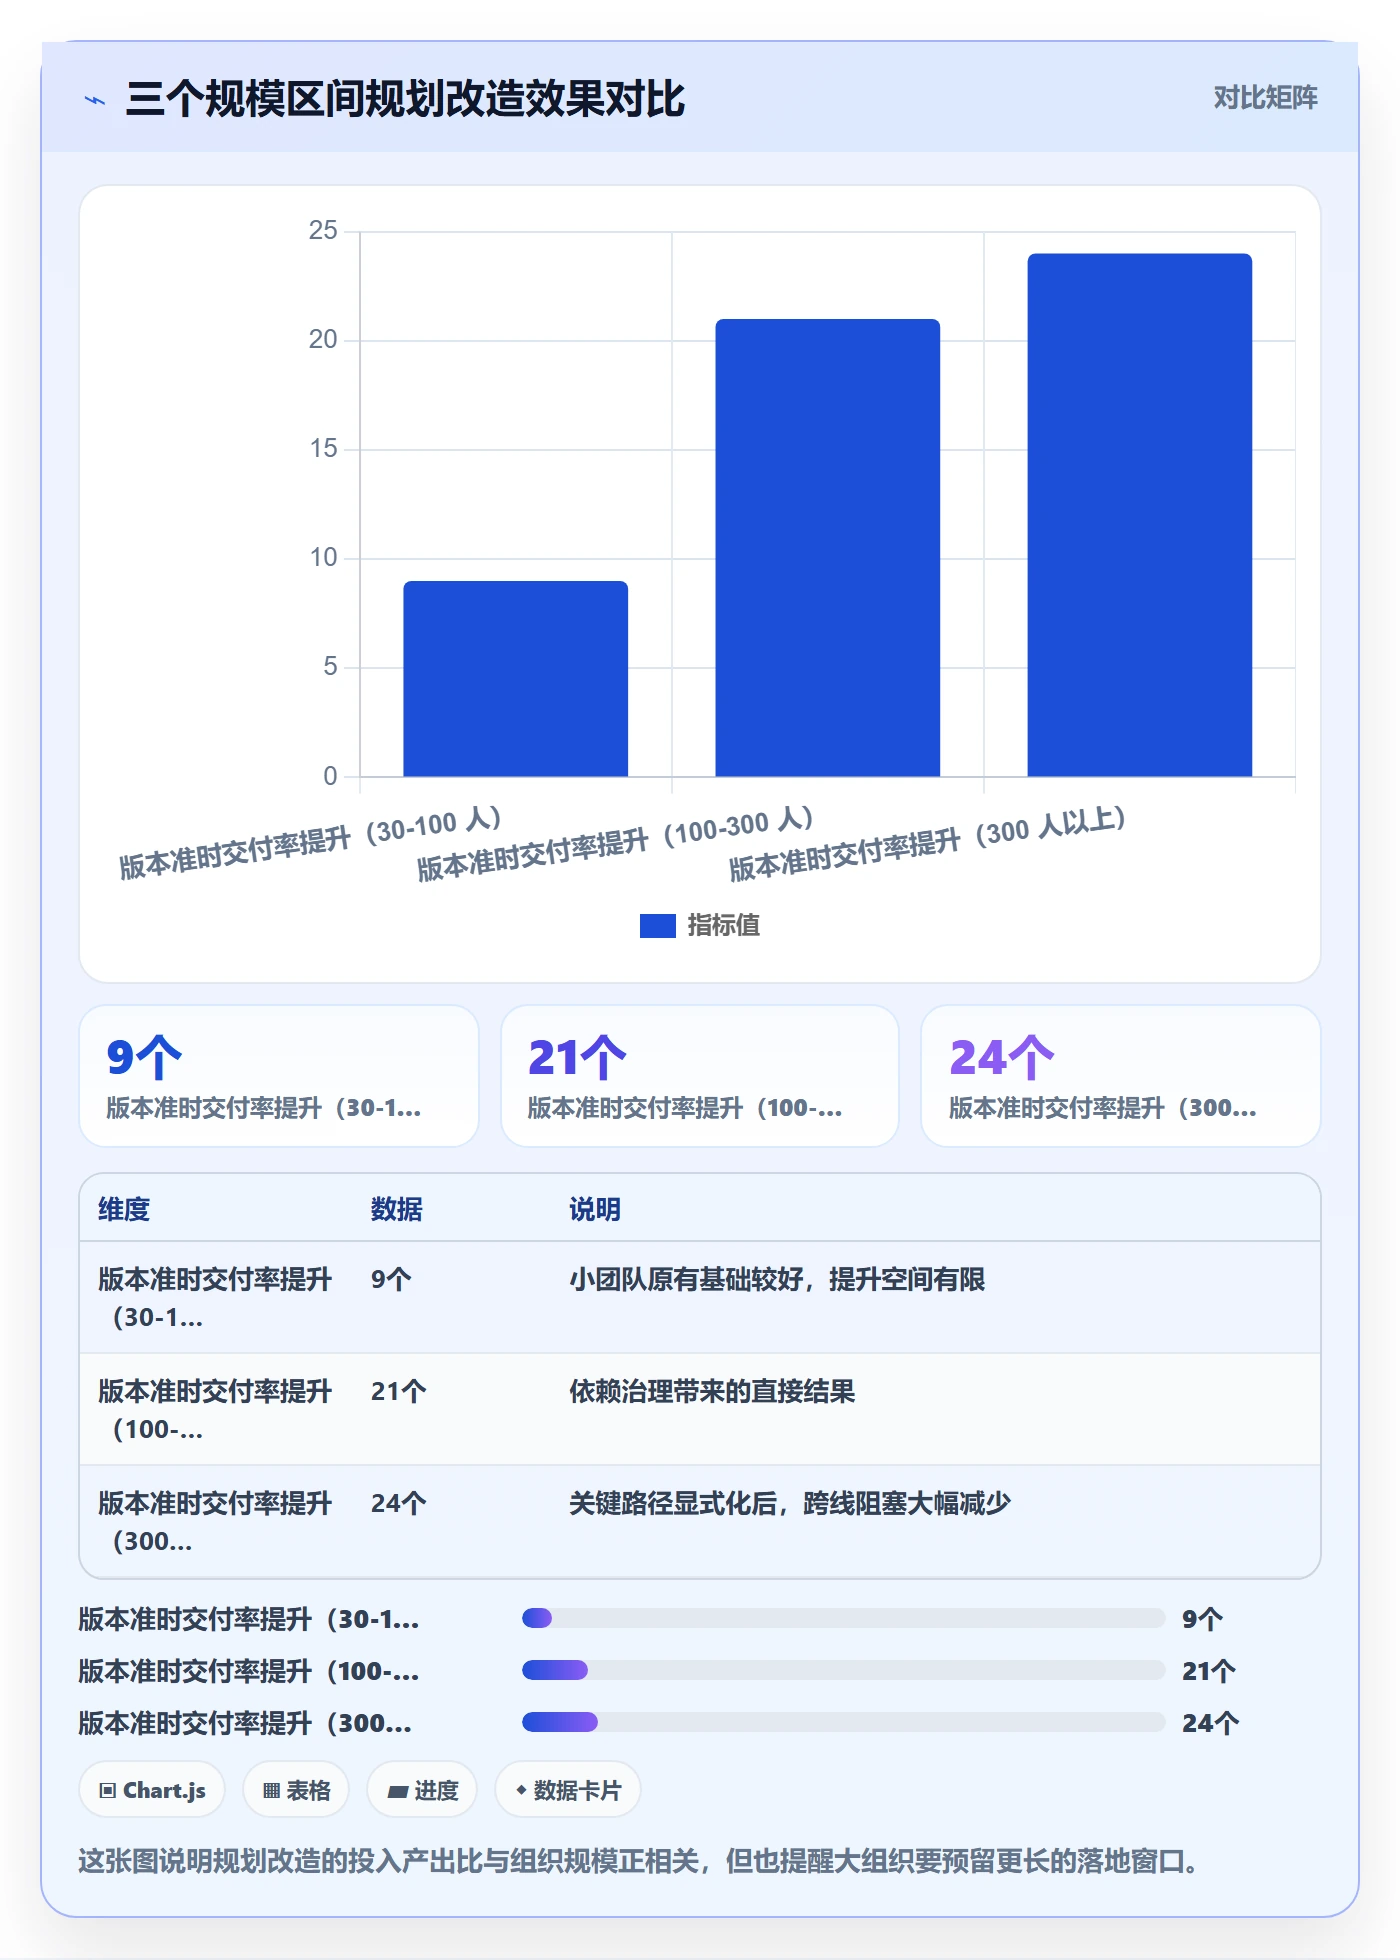Click table cell 小团队原有基础较好，提升空间有限
1400x1960 pixels.
tap(777, 1279)
